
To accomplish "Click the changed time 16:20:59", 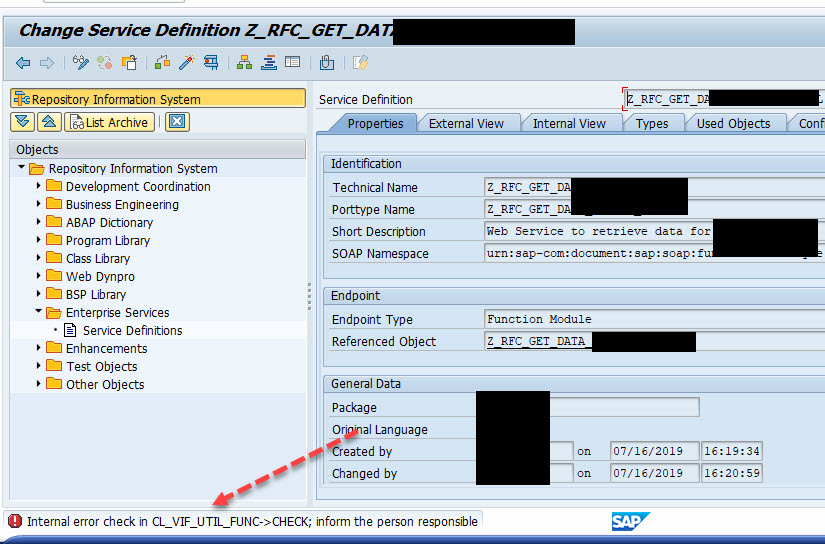I will [731, 474].
